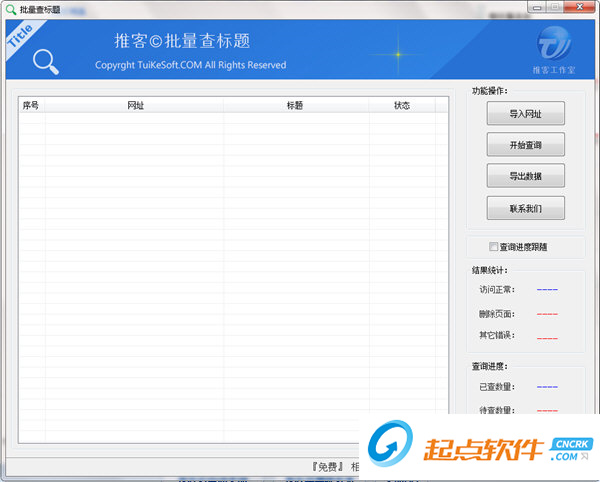Start the query with 开始查询

[x=525, y=145]
